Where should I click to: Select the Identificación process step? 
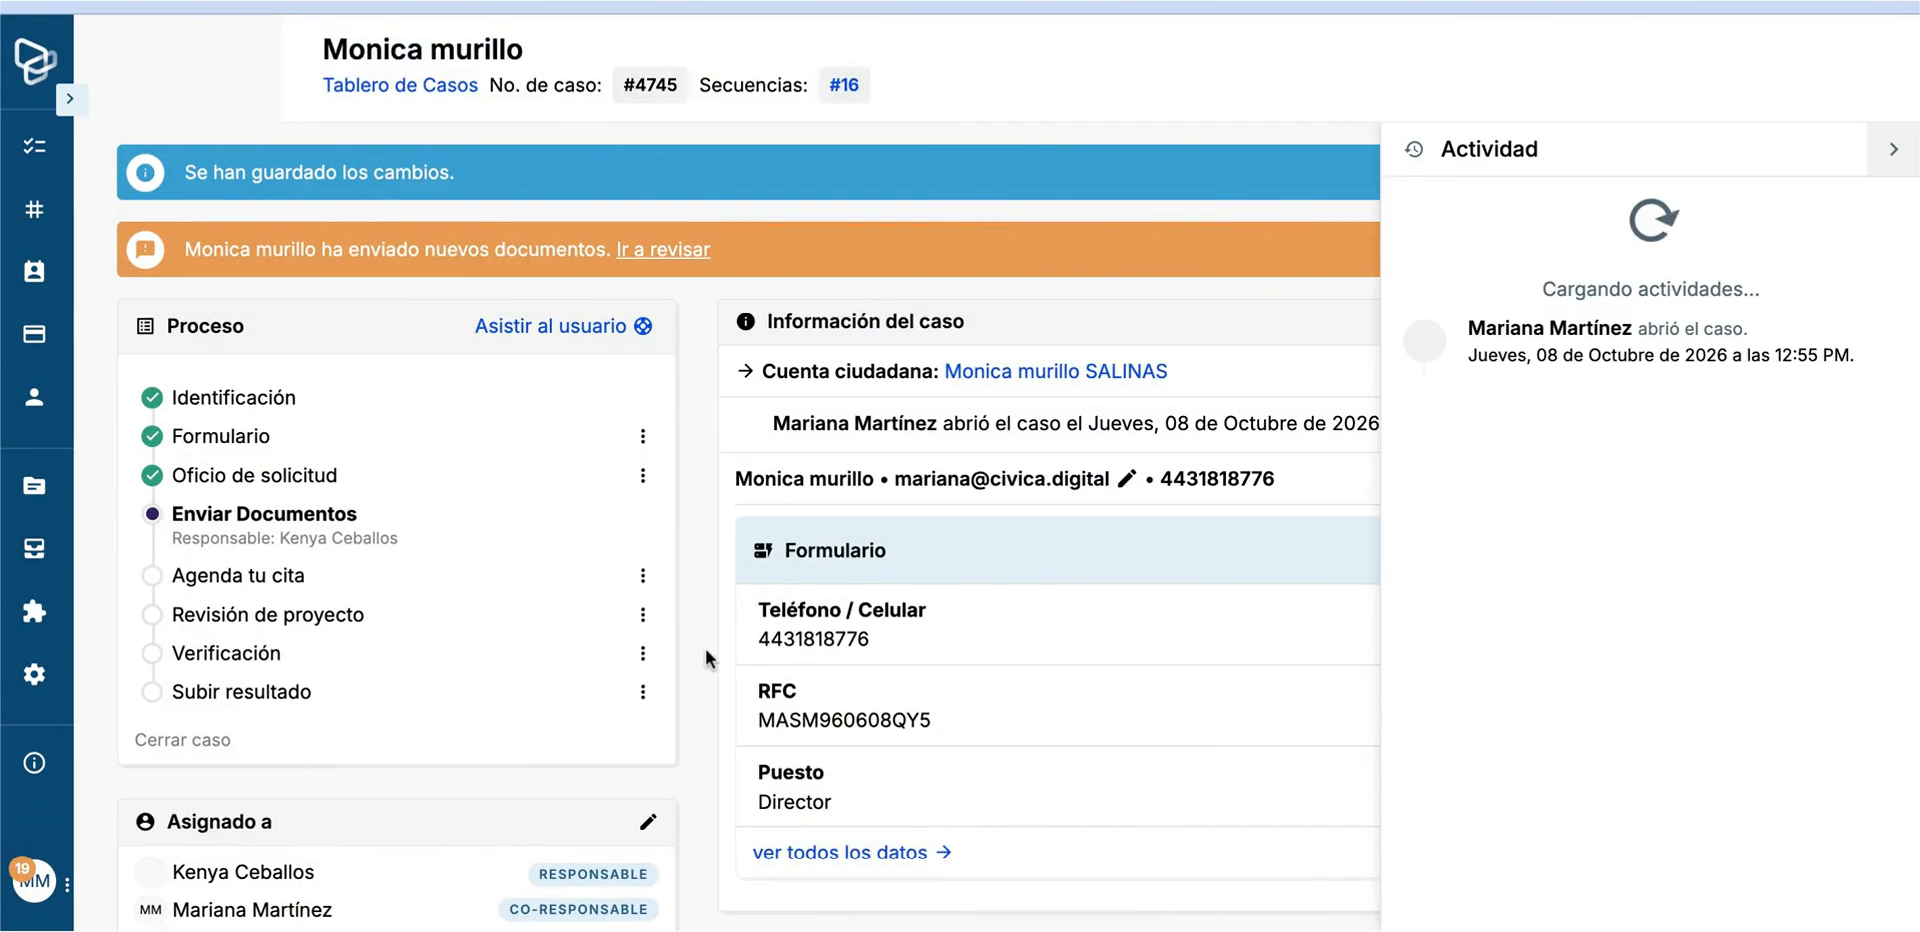tap(233, 397)
